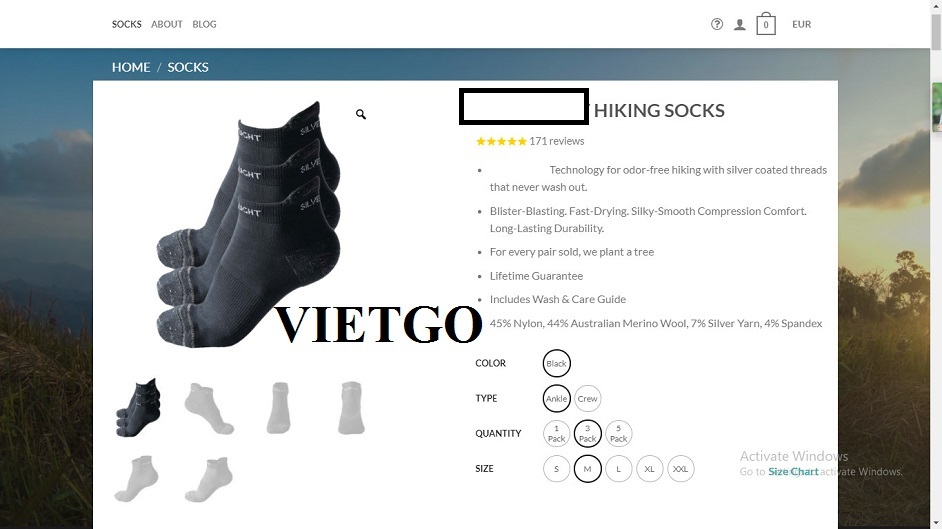The height and width of the screenshot is (529, 942).
Task: Pick size XL
Action: coord(649,469)
